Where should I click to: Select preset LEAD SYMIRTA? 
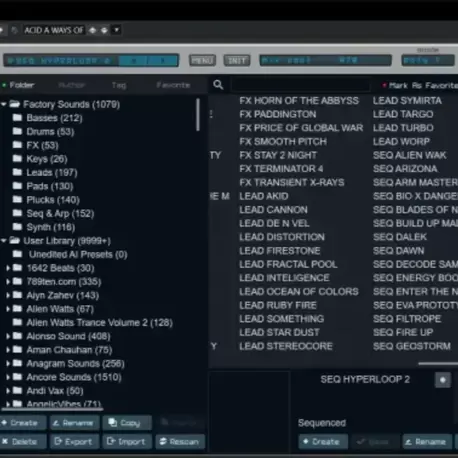[407, 101]
